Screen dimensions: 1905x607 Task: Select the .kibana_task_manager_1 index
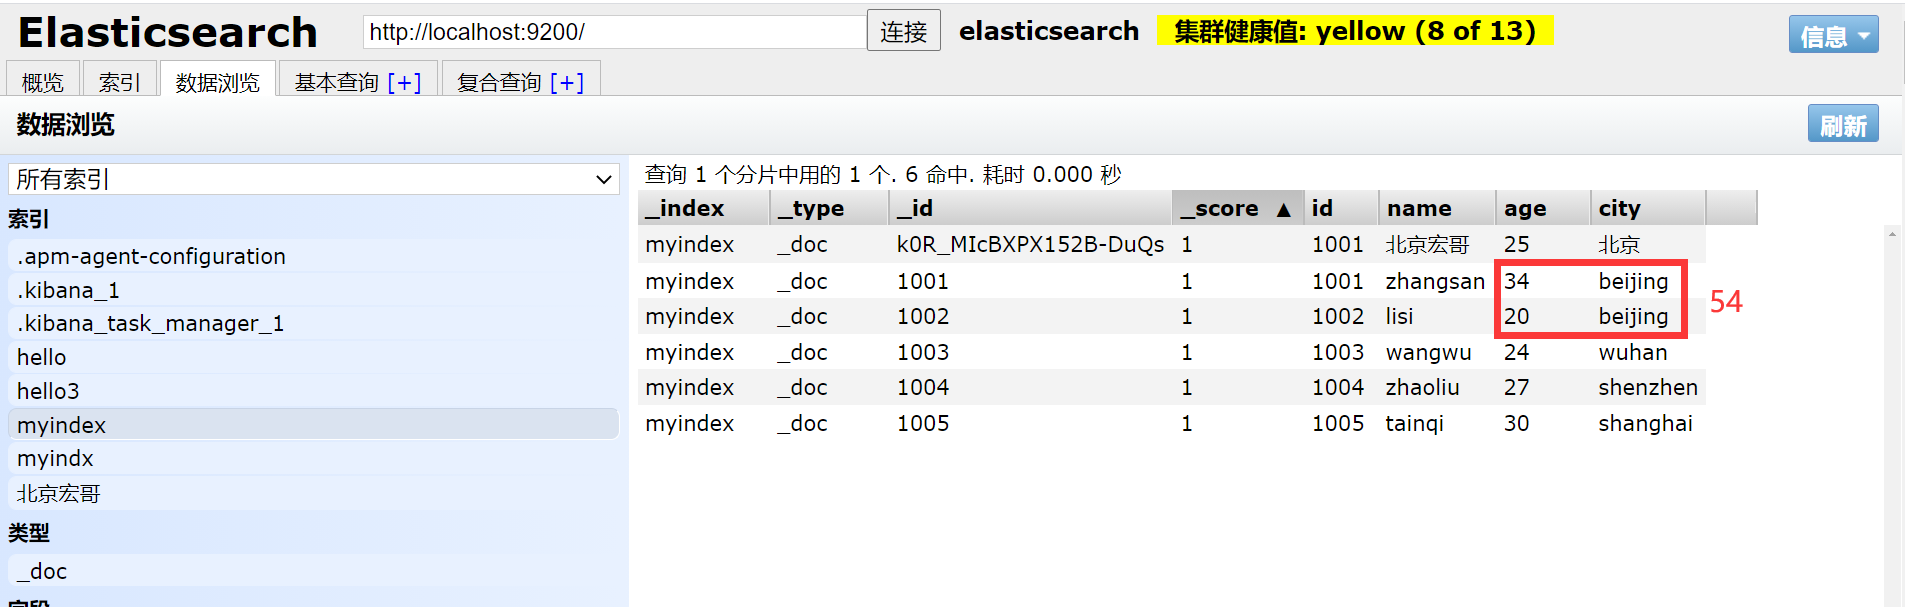click(x=313, y=323)
